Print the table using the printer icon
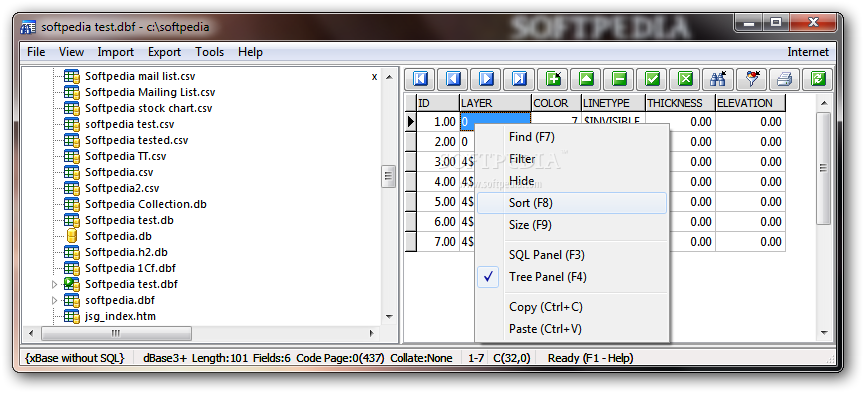Screen dimensions: 864x393 (784, 79)
